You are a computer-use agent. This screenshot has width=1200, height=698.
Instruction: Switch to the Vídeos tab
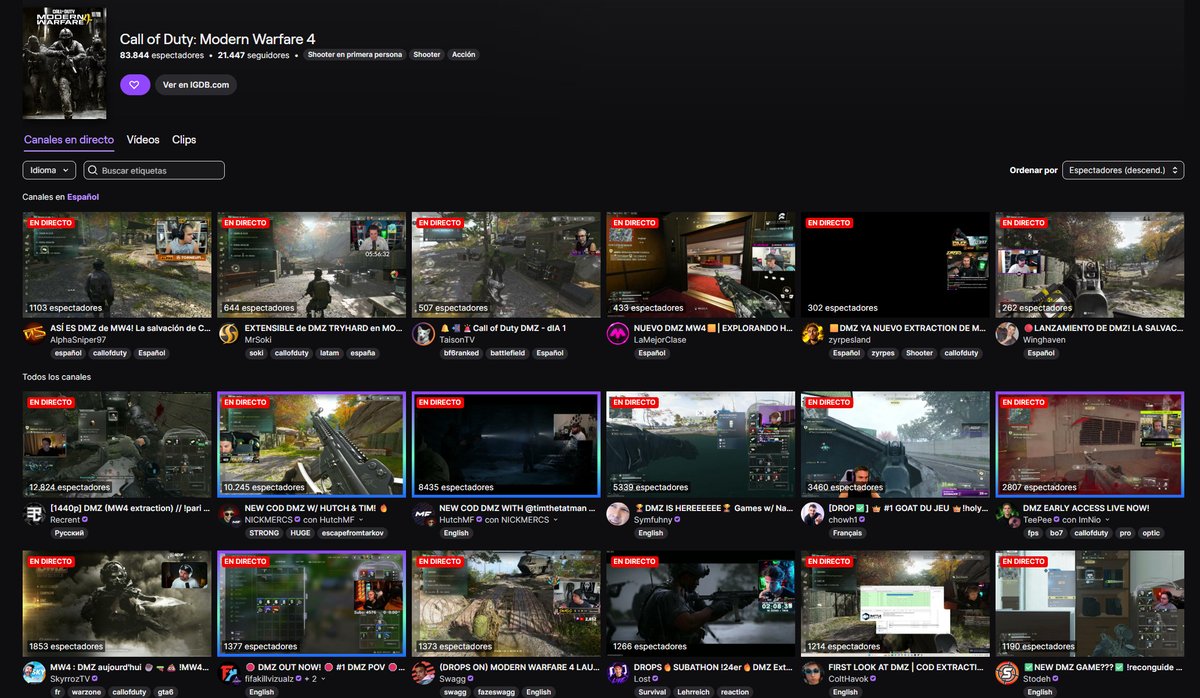point(143,140)
